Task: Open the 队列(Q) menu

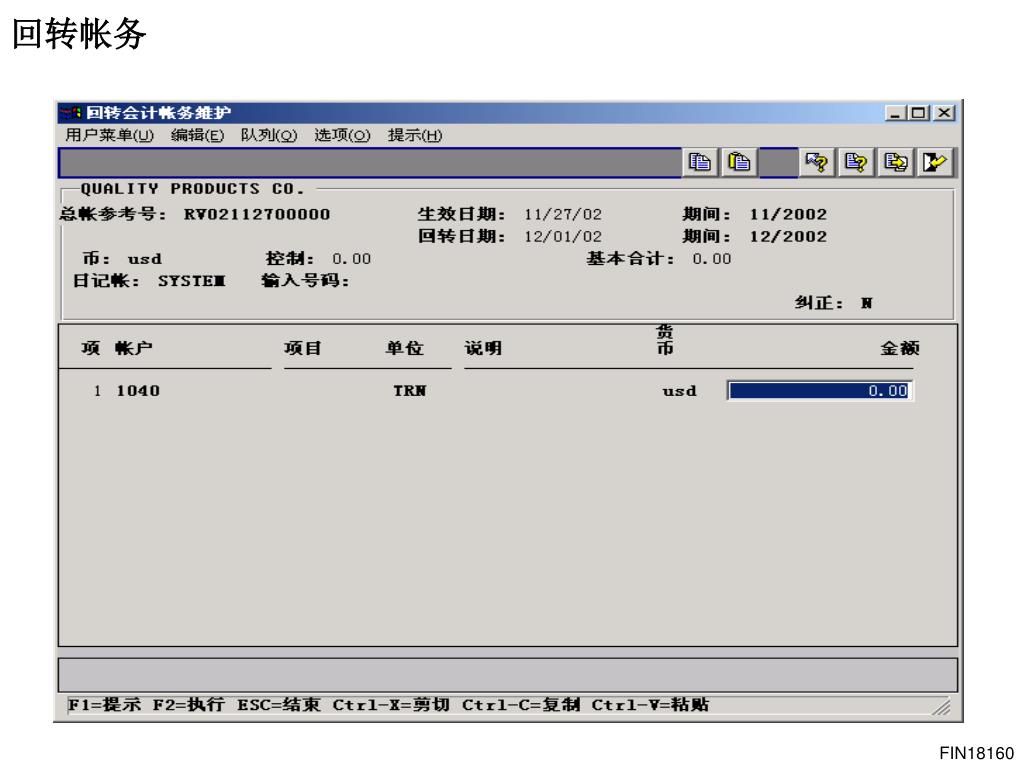Action: [268, 136]
